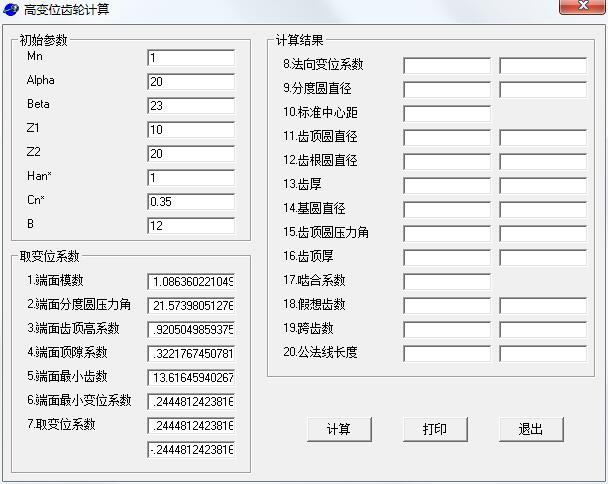Click the 取变位系数 group label
Viewport: 608px width, 484px height.
[50, 256]
